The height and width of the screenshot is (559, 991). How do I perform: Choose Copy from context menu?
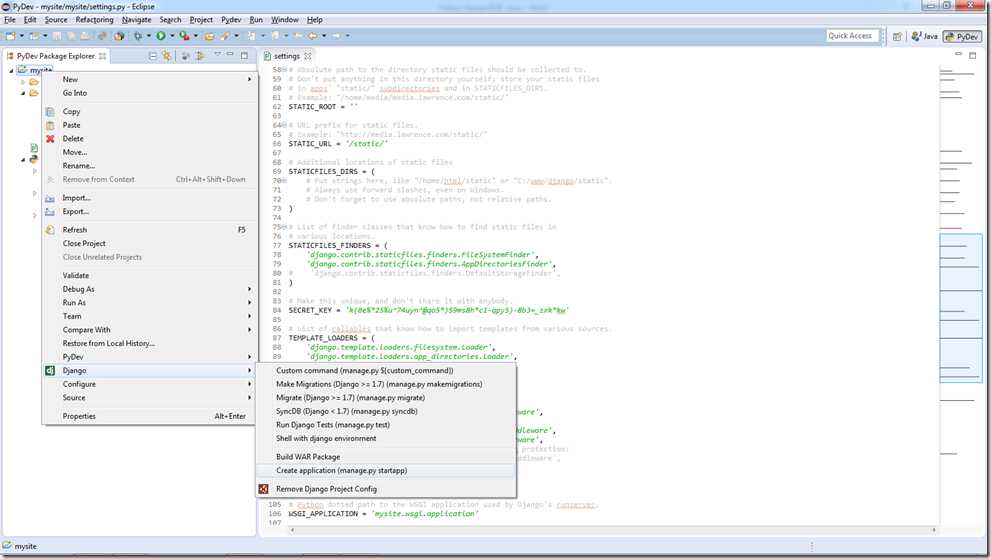[x=150, y=111]
